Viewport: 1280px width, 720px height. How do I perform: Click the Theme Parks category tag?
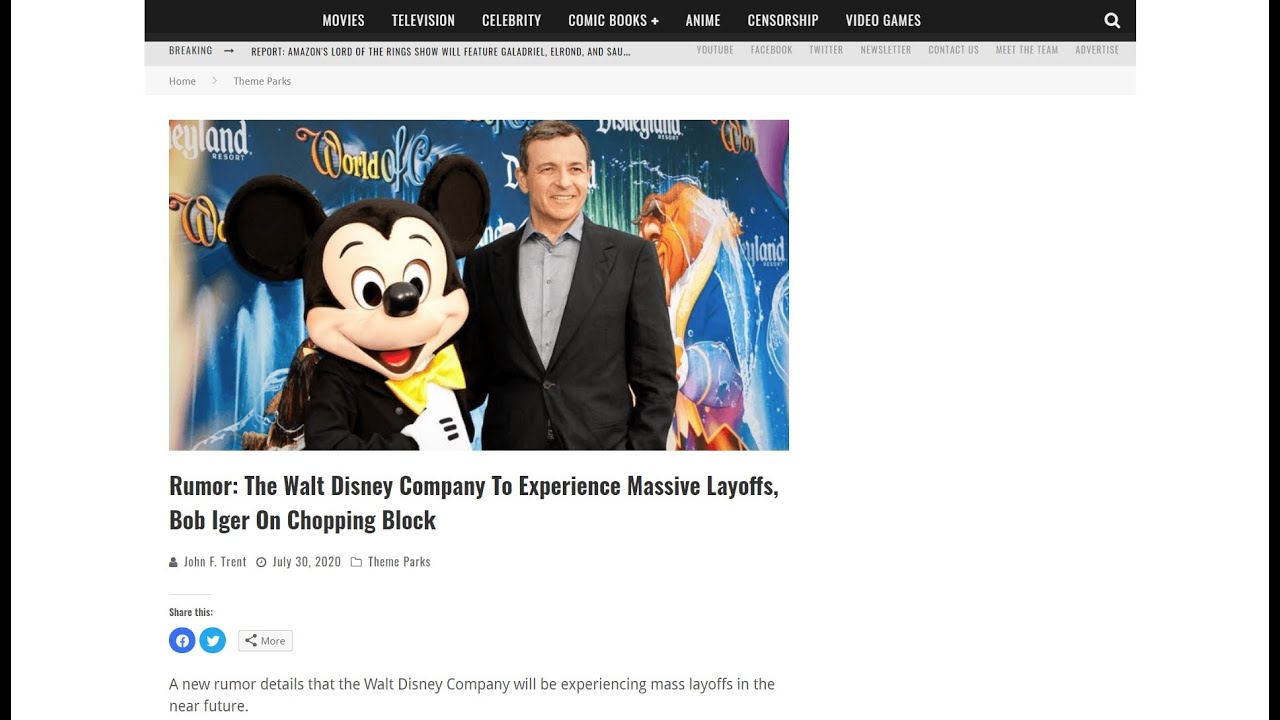point(399,562)
